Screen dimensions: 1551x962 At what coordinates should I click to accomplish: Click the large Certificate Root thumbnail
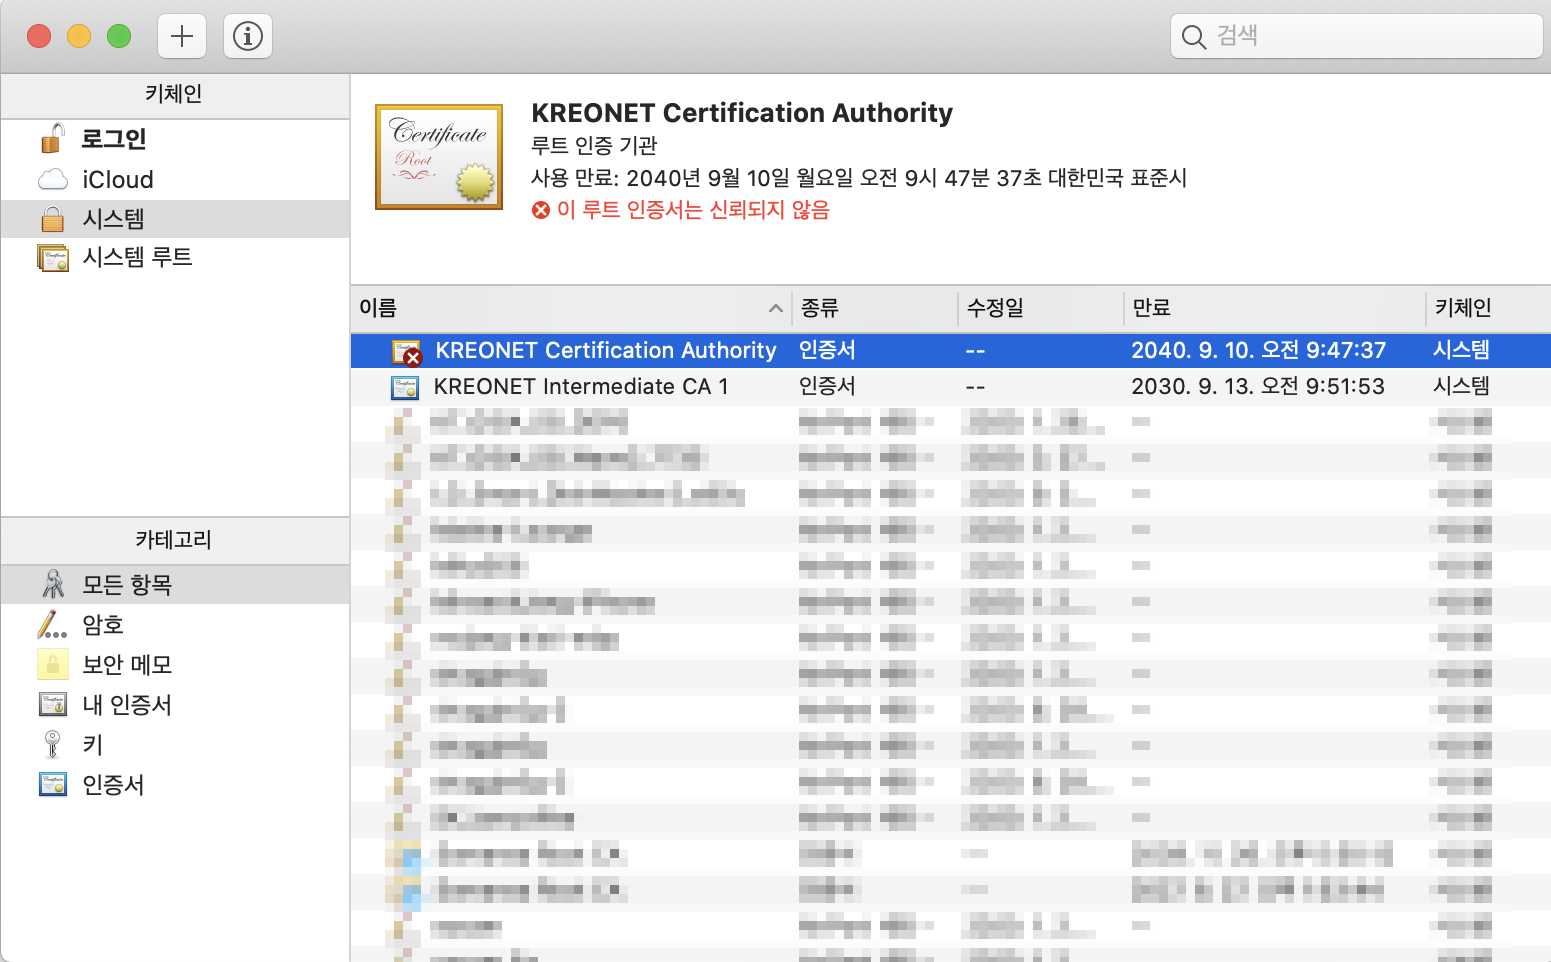pyautogui.click(x=439, y=157)
